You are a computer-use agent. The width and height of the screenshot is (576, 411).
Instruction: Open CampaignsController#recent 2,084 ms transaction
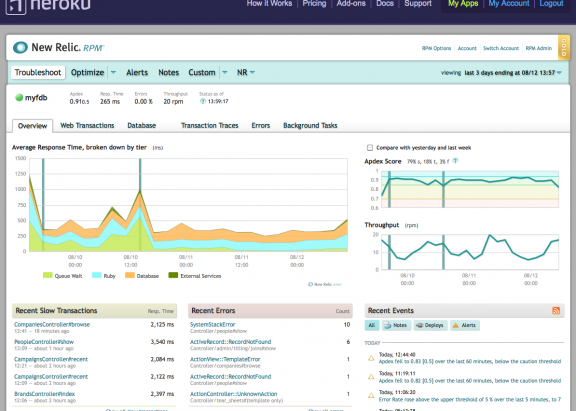51,359
